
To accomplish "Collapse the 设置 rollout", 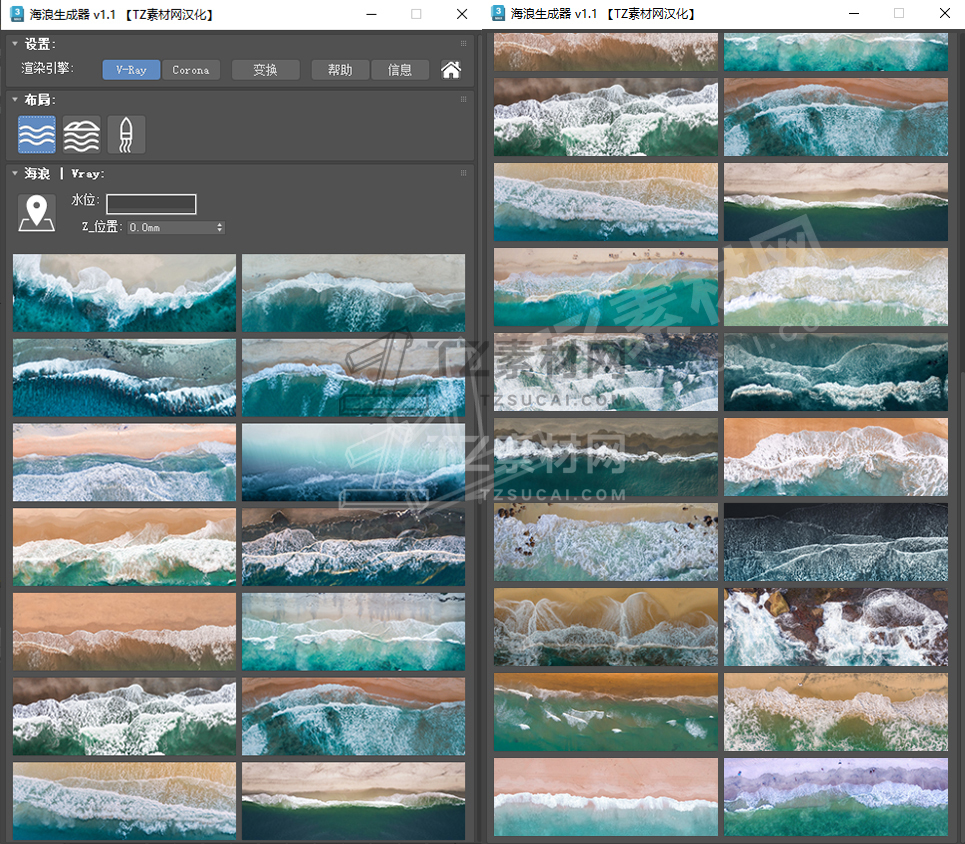I will (15, 44).
